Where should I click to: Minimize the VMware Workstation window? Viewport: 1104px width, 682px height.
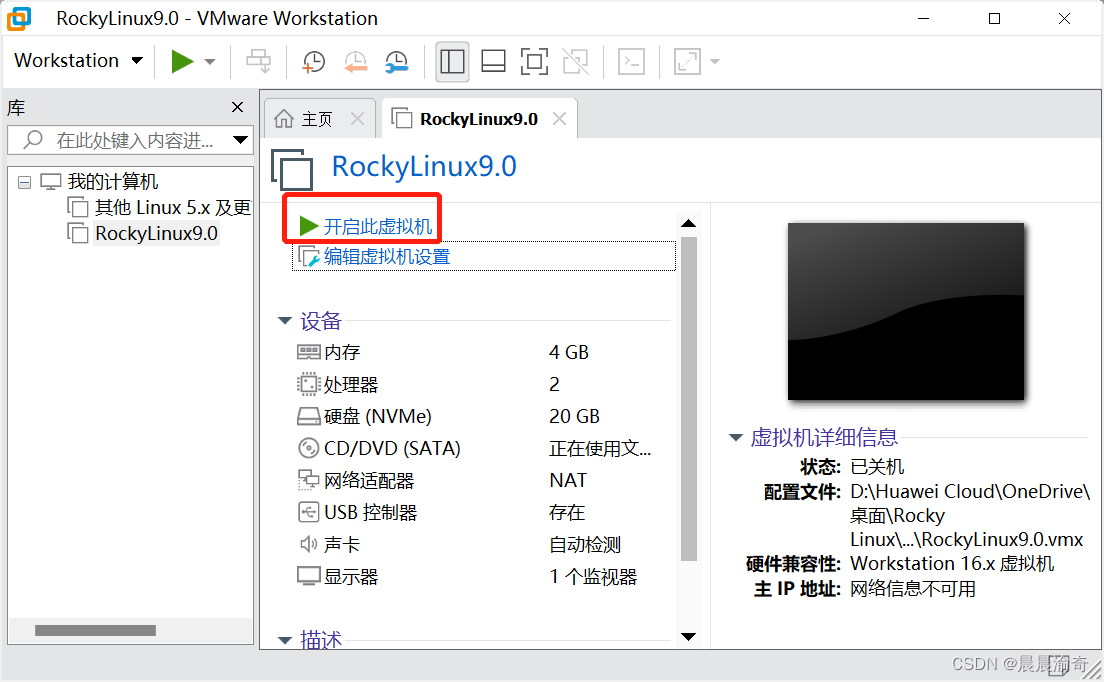(x=924, y=18)
